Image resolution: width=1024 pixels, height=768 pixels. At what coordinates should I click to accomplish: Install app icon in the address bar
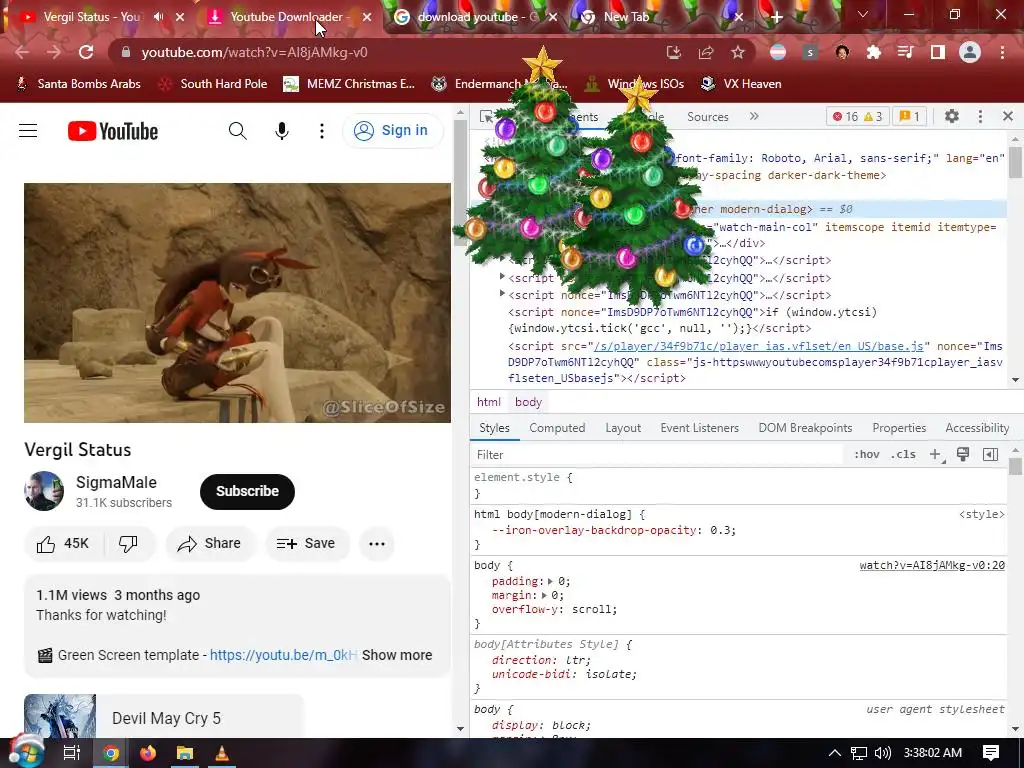[x=673, y=52]
